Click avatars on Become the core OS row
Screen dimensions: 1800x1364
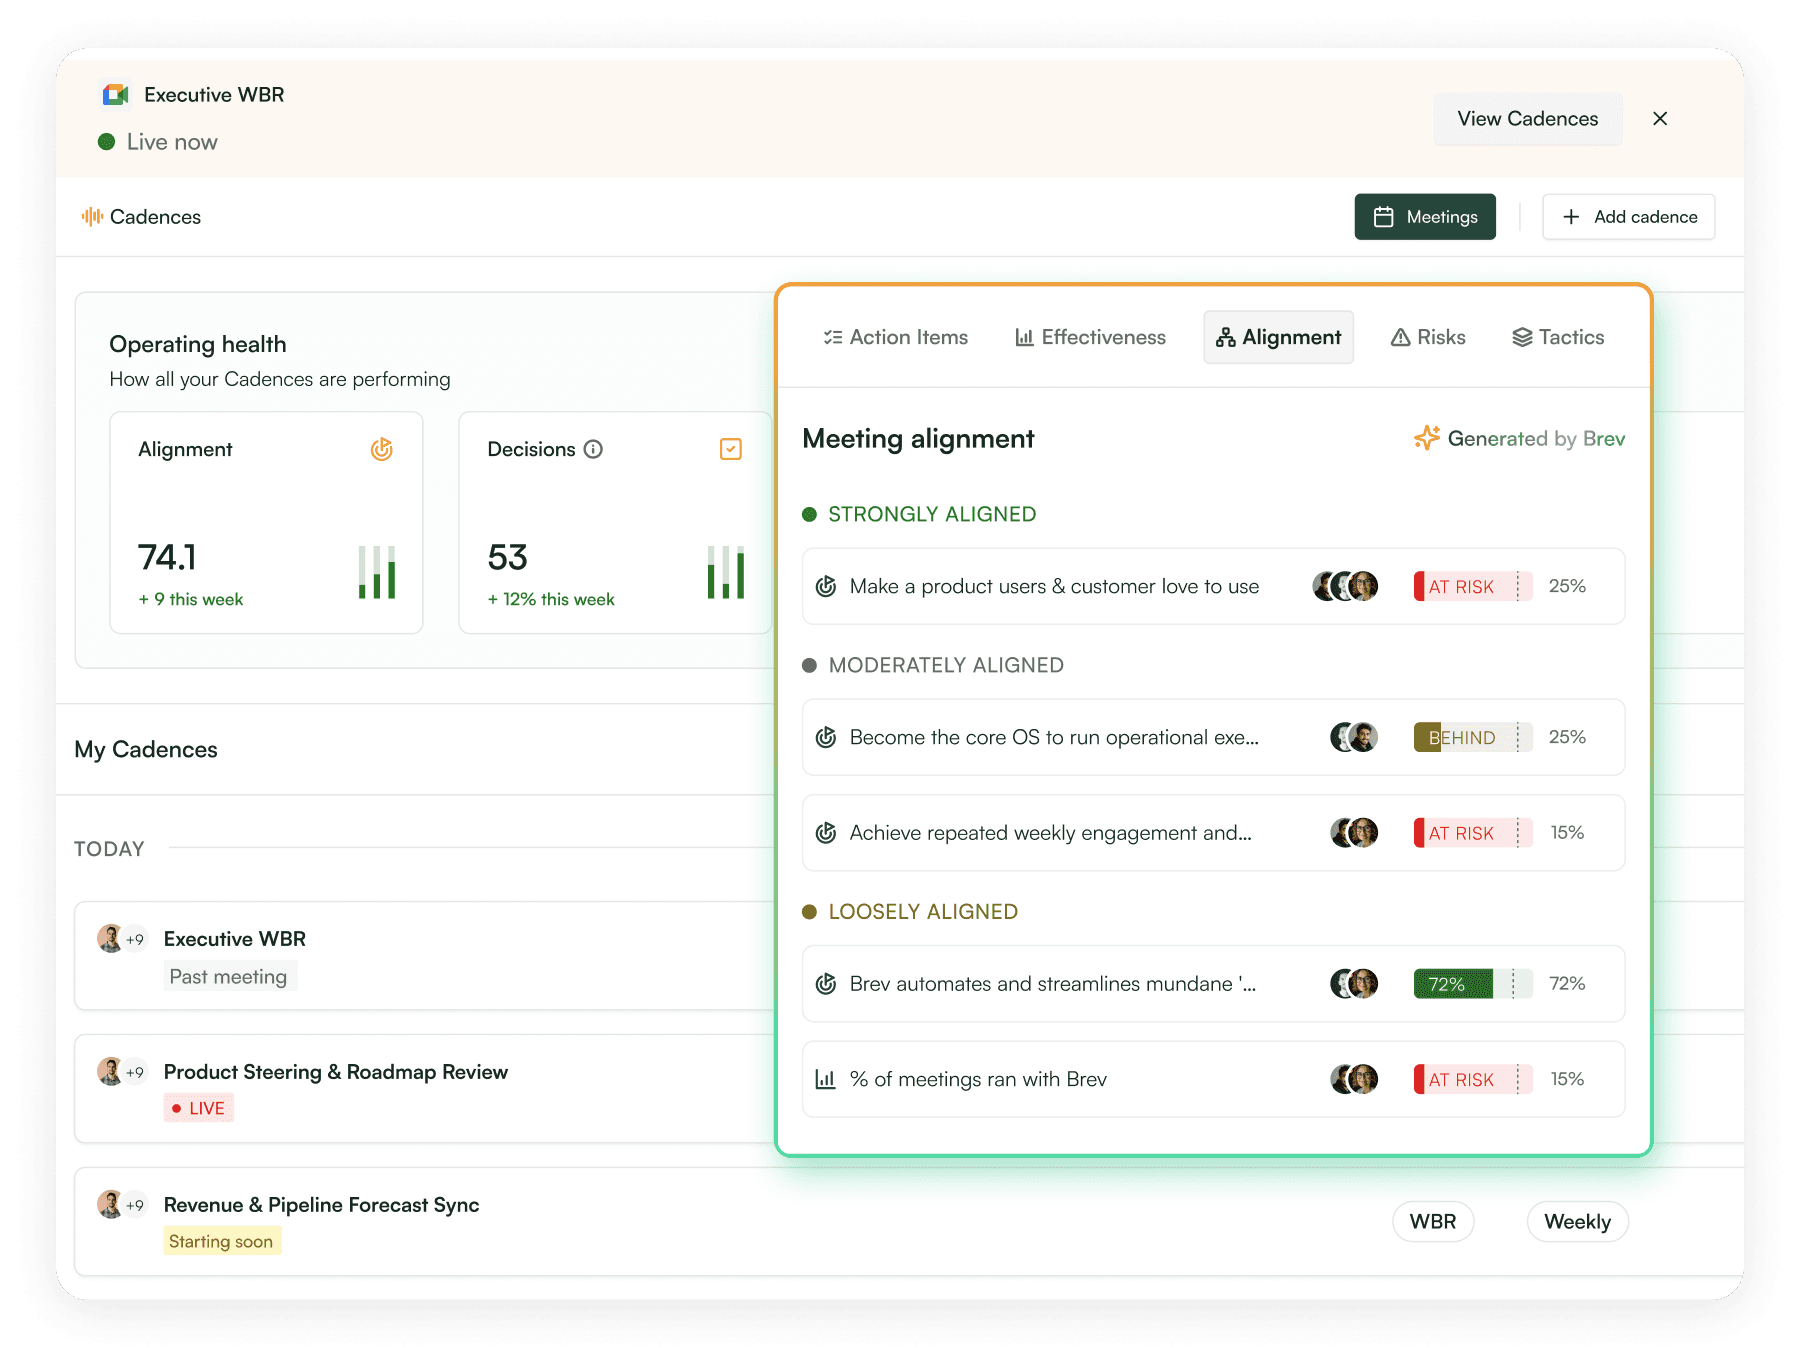click(x=1354, y=737)
